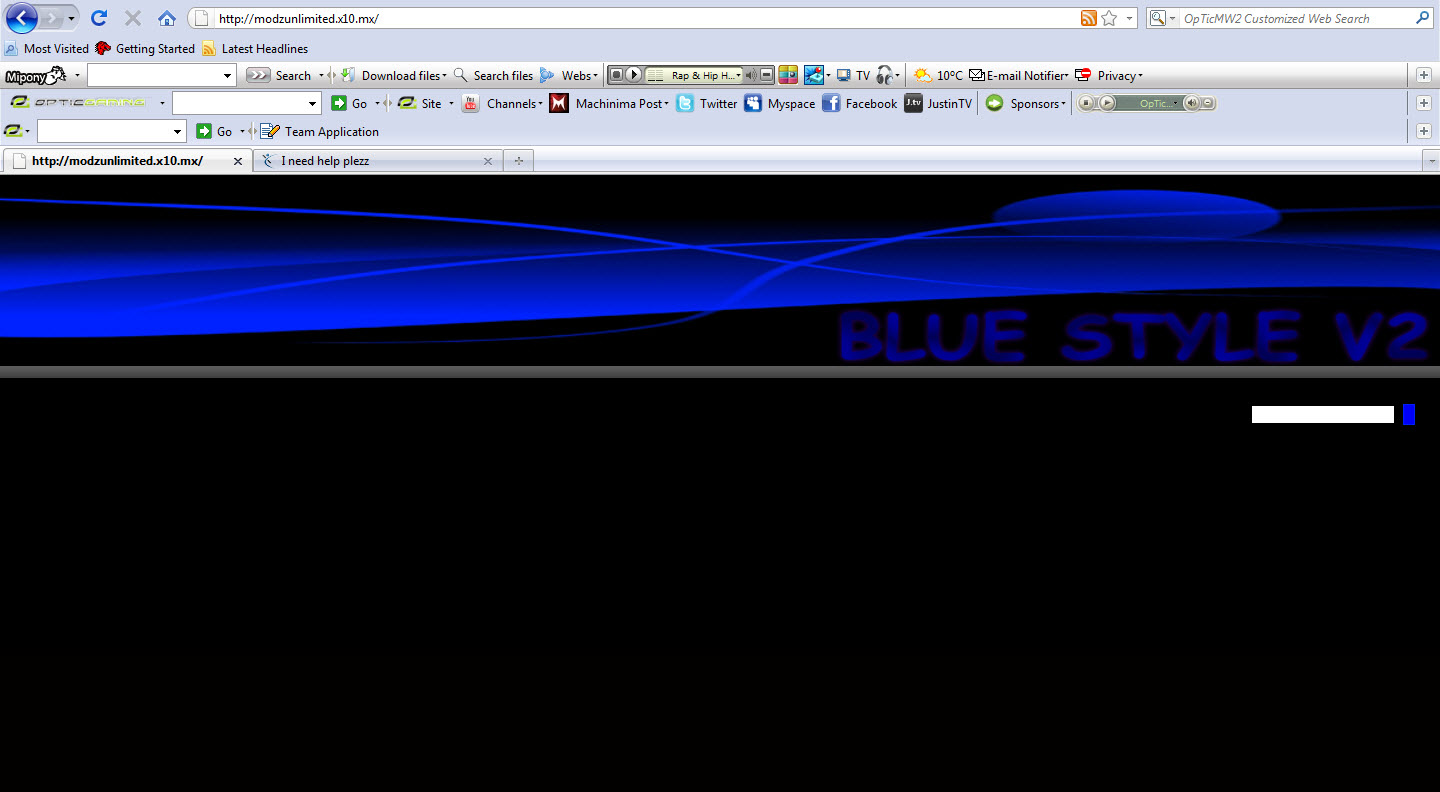Toggle mute on the OpTic radio player
The width and height of the screenshot is (1440, 792).
(x=1191, y=103)
